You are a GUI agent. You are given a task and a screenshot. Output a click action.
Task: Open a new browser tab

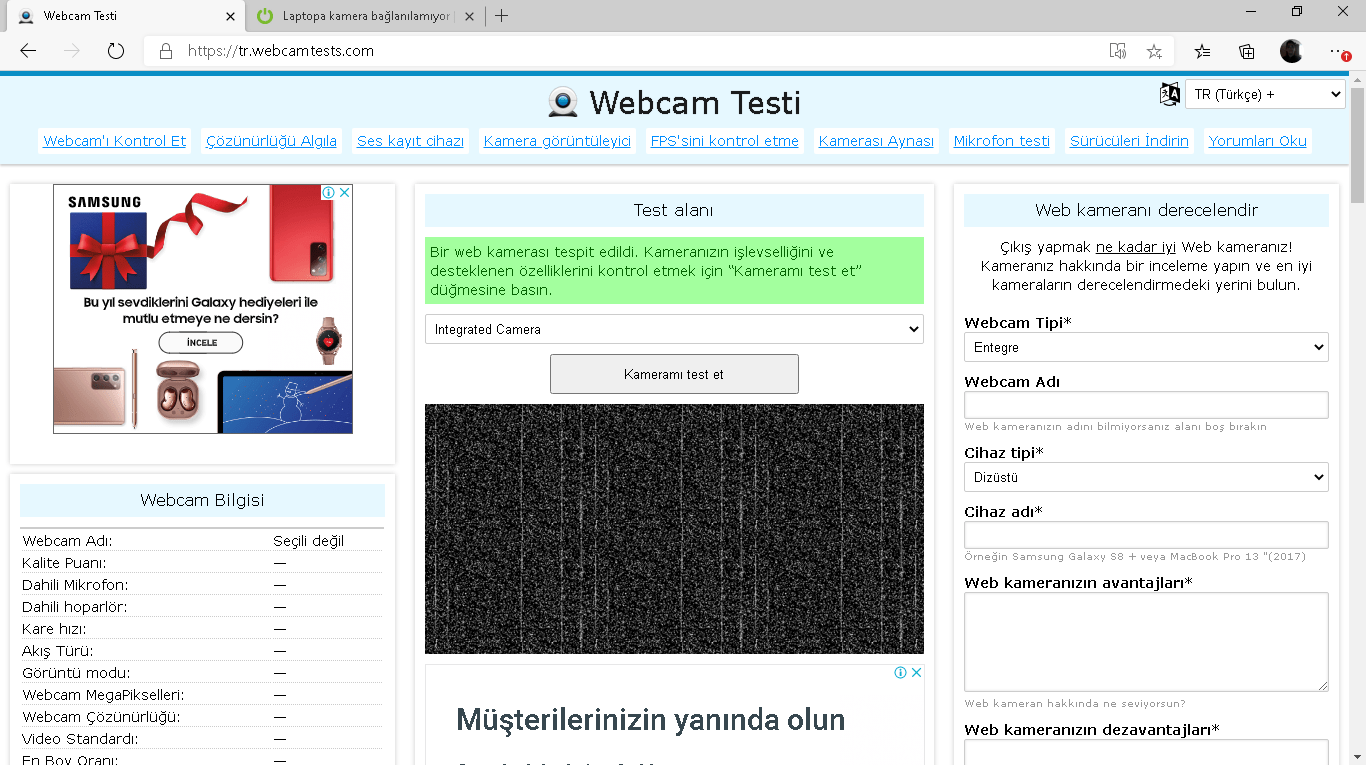502,16
